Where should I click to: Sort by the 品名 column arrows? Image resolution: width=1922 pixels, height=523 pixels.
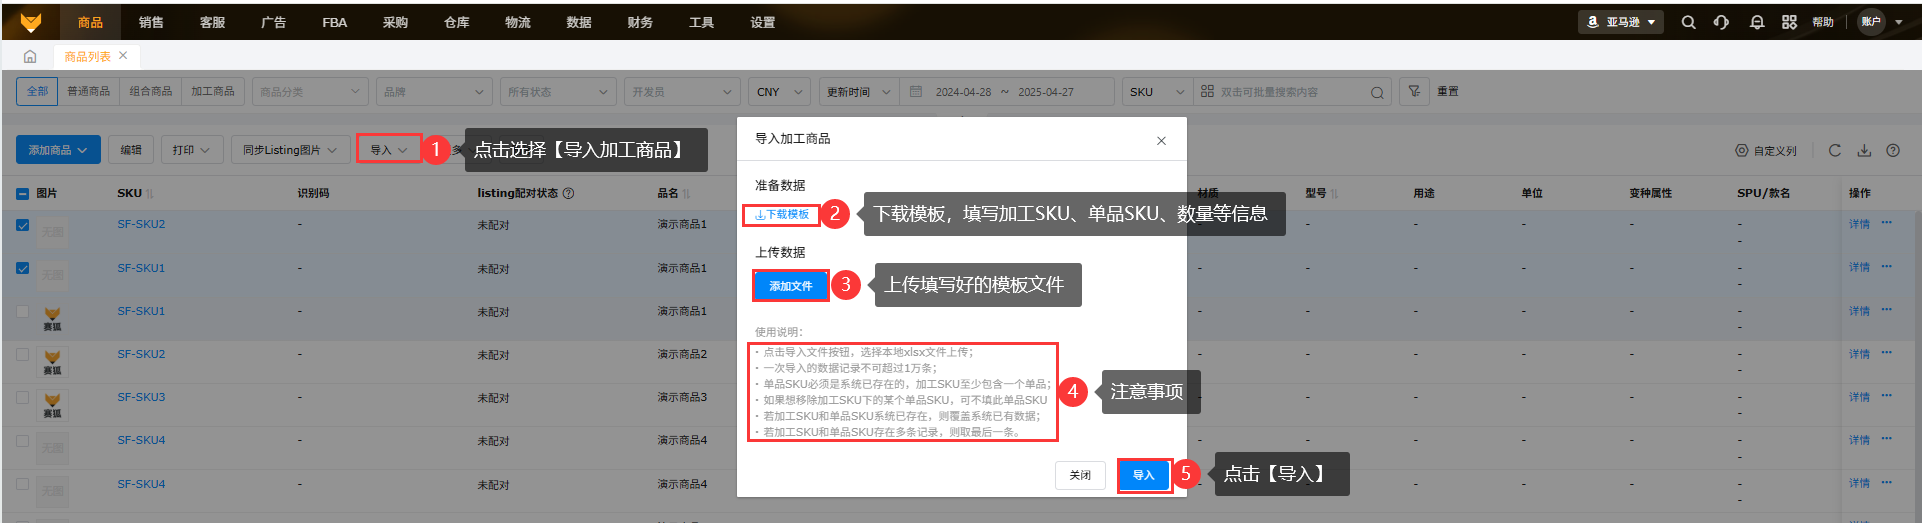(x=686, y=193)
